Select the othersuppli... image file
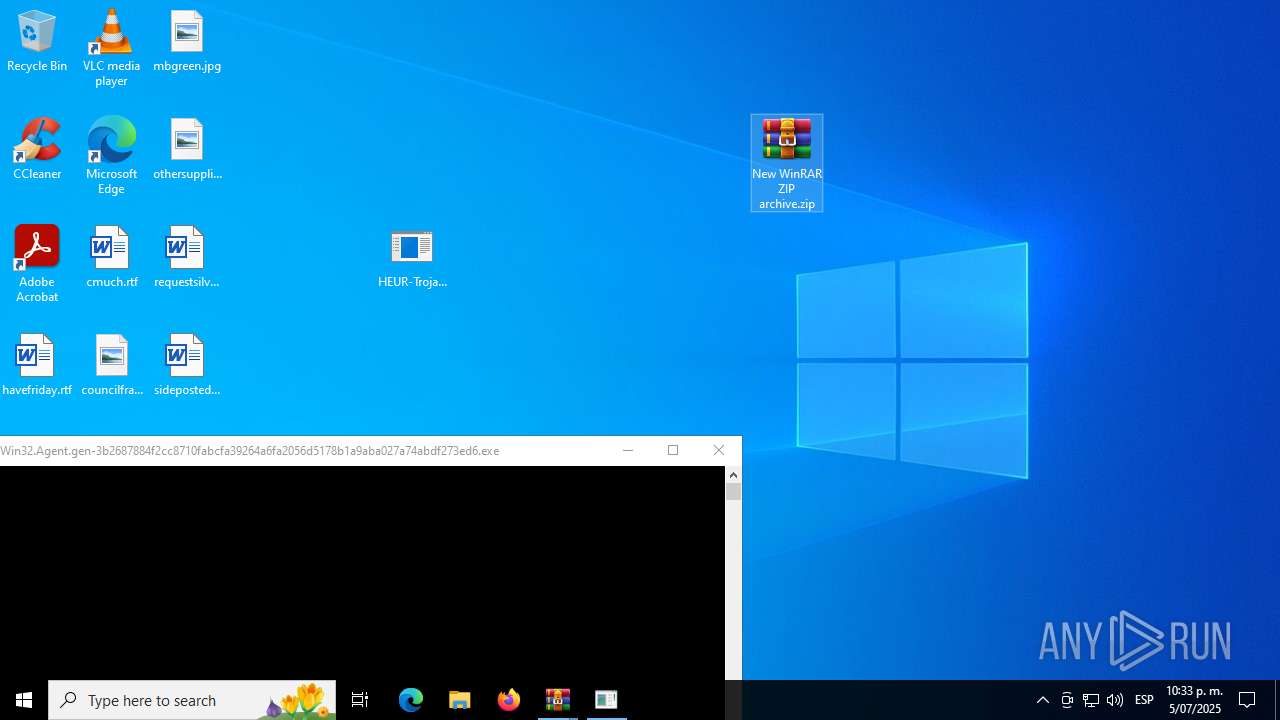The image size is (1280, 720). 187,150
